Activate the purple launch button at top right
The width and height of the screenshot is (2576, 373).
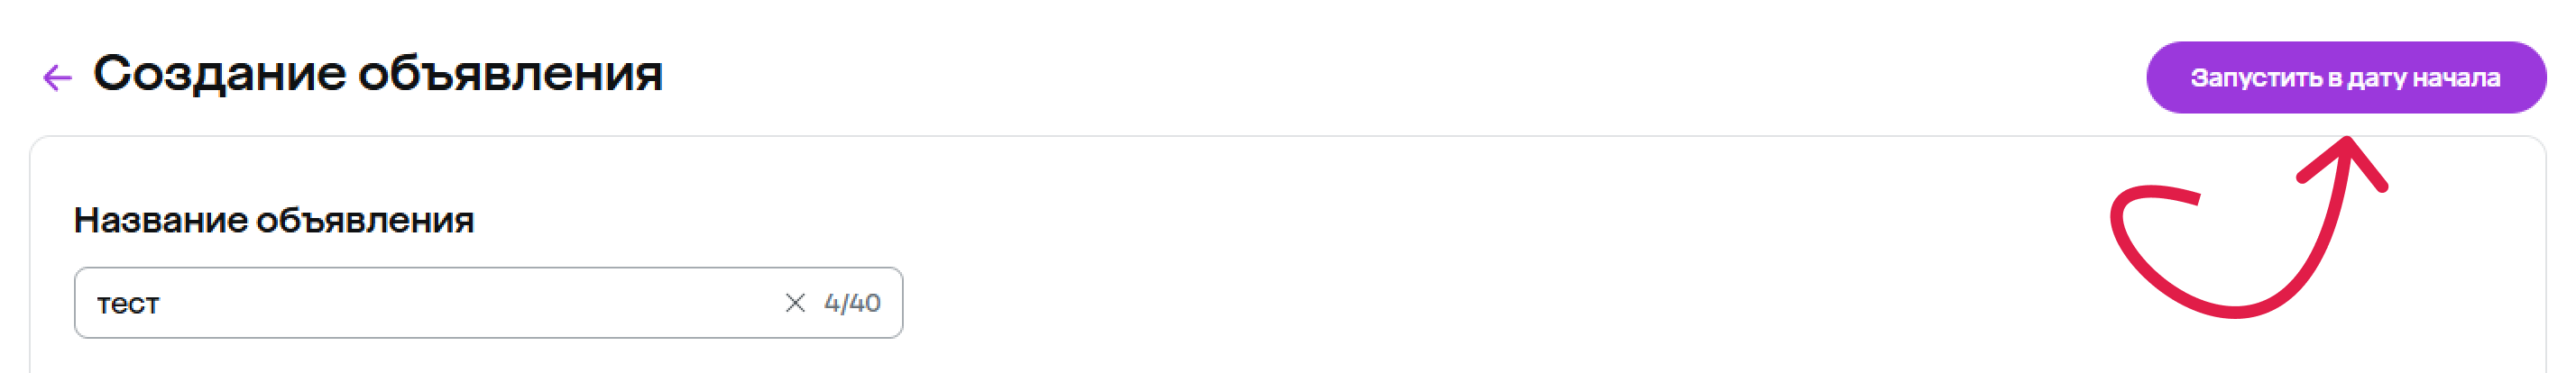tap(2345, 77)
